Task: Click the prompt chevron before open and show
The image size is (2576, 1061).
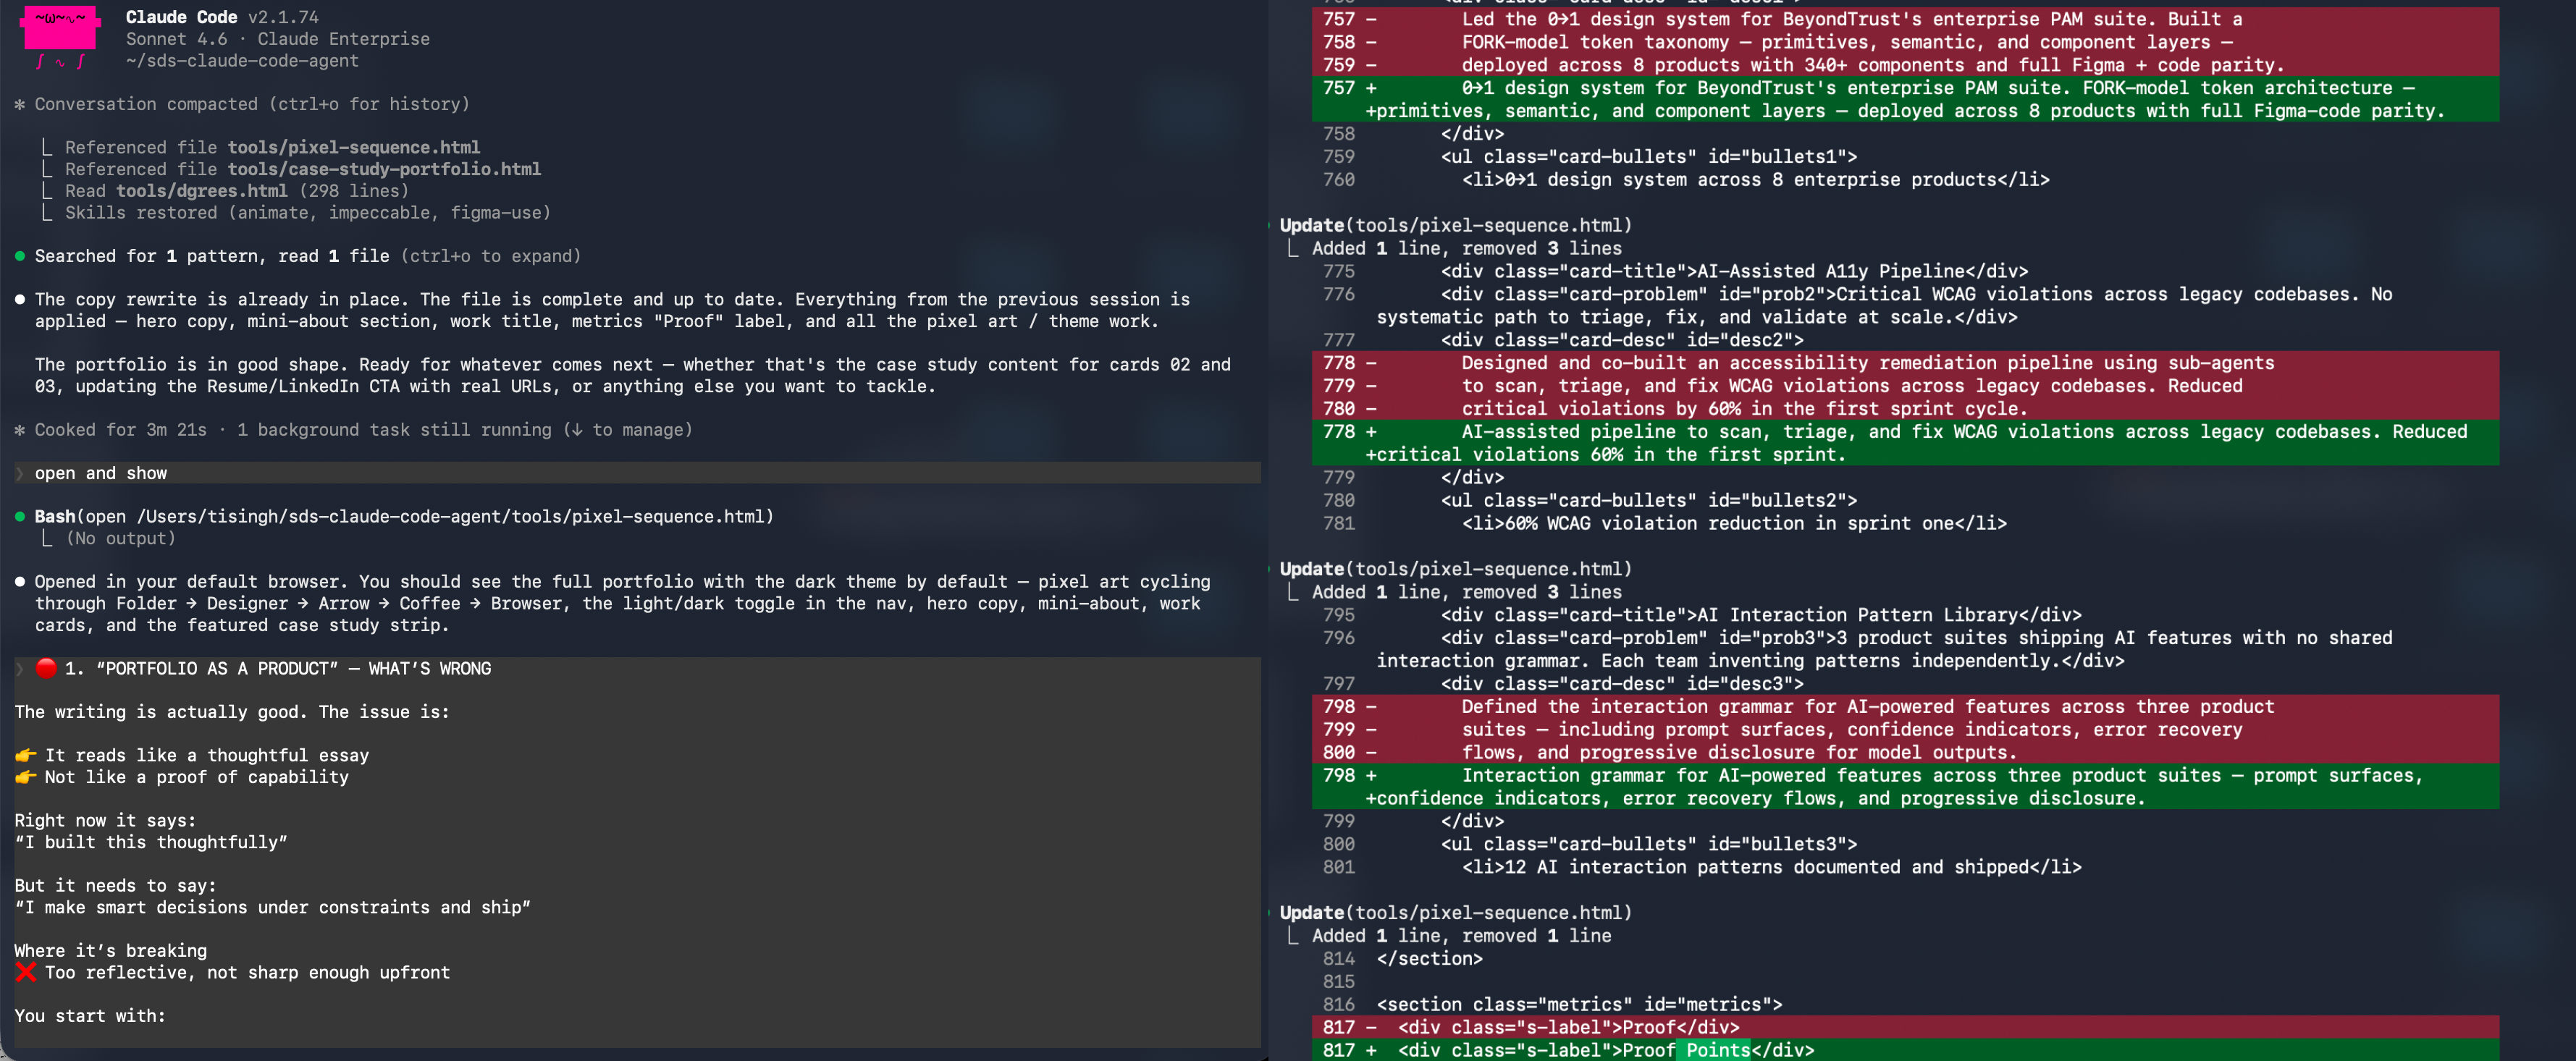Action: (20, 473)
